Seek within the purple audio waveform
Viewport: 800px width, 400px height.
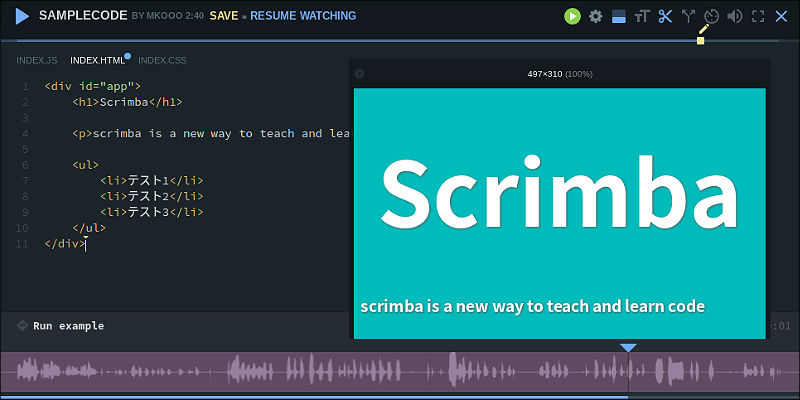coord(400,371)
